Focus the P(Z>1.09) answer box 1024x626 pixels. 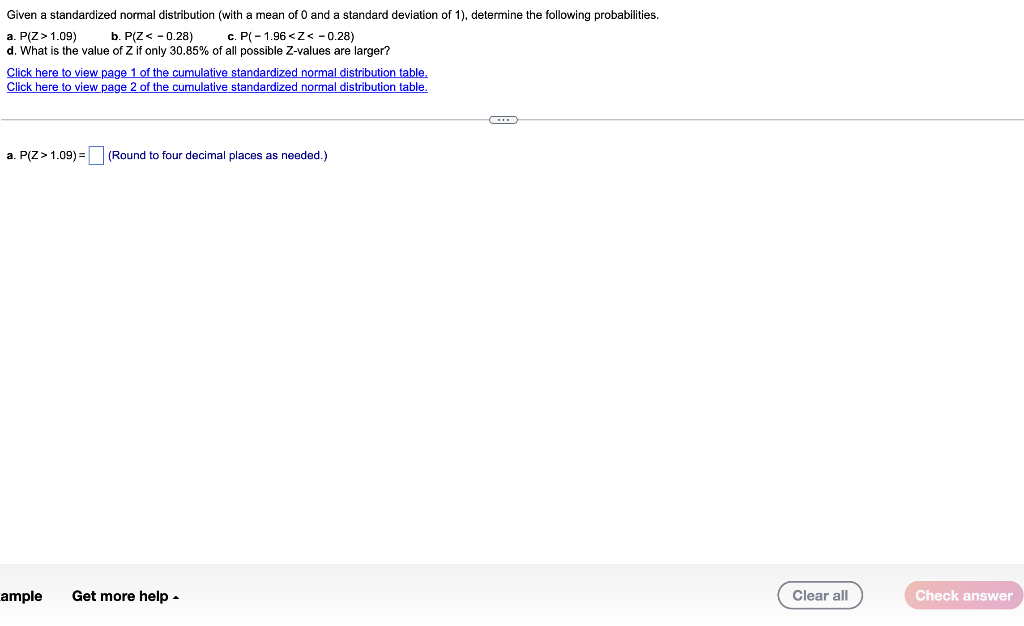tap(96, 155)
